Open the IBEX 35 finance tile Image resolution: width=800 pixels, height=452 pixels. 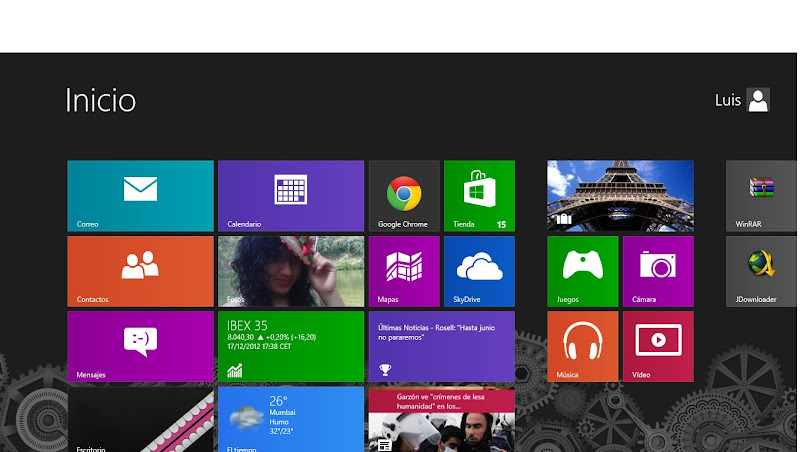click(291, 346)
